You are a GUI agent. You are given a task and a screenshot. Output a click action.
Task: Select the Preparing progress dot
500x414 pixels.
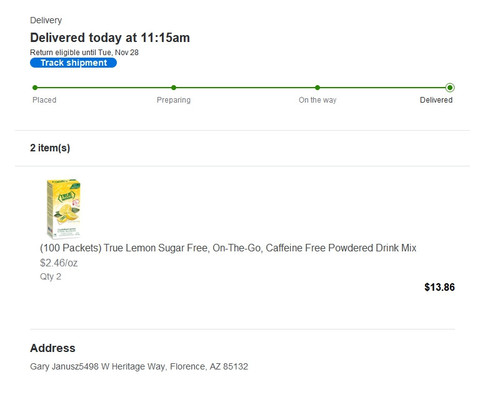pyautogui.click(x=174, y=88)
